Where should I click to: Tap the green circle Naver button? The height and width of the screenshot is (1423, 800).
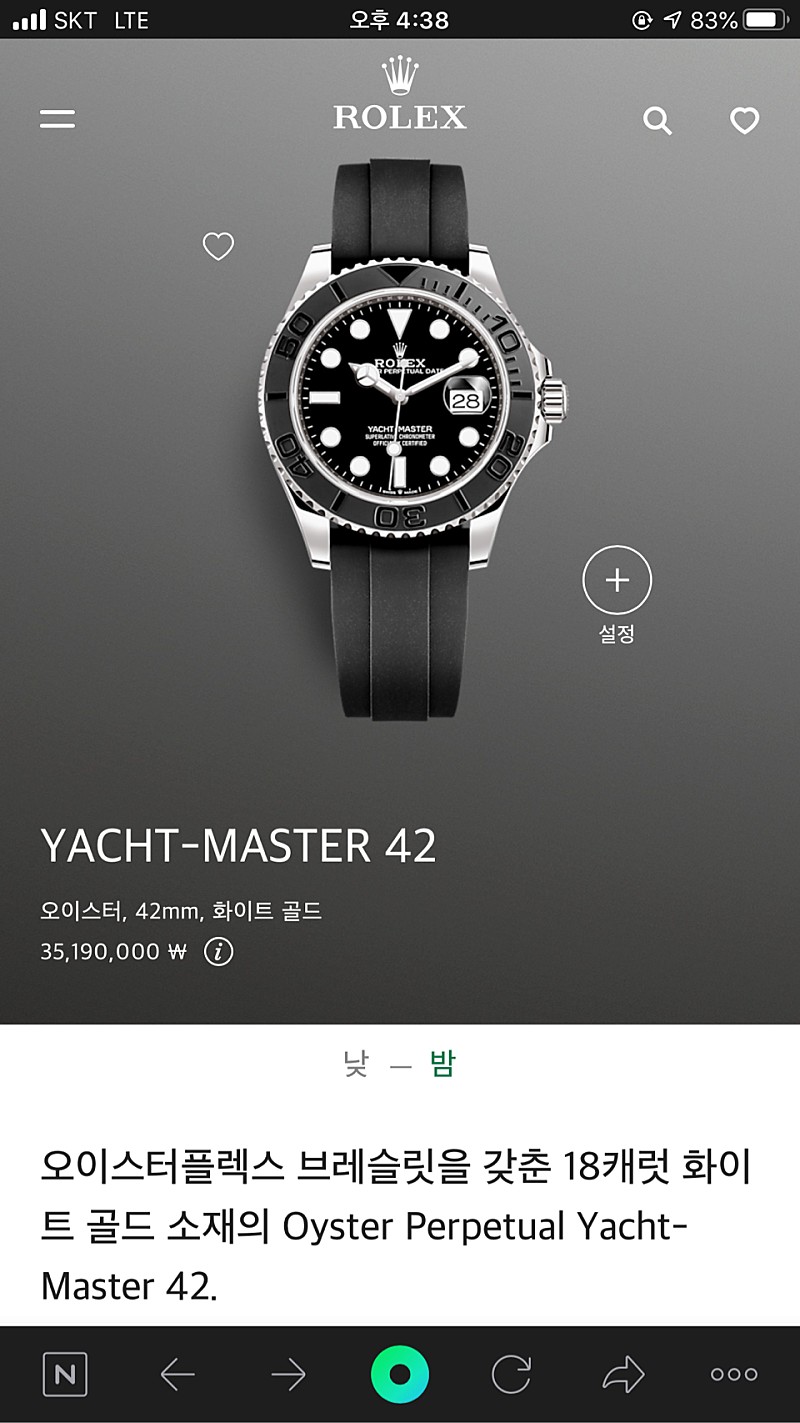400,1375
